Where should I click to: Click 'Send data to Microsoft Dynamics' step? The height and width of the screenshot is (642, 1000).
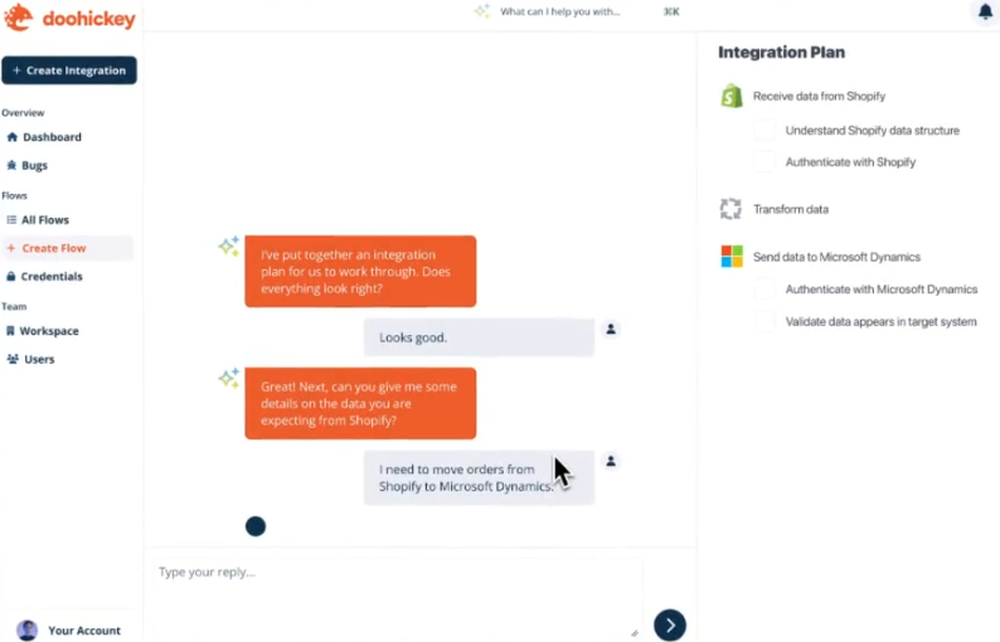(x=837, y=257)
